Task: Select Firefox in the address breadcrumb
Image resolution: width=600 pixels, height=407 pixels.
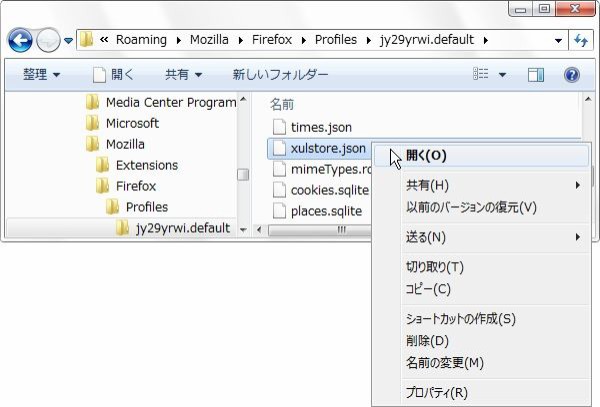Action: (x=272, y=40)
